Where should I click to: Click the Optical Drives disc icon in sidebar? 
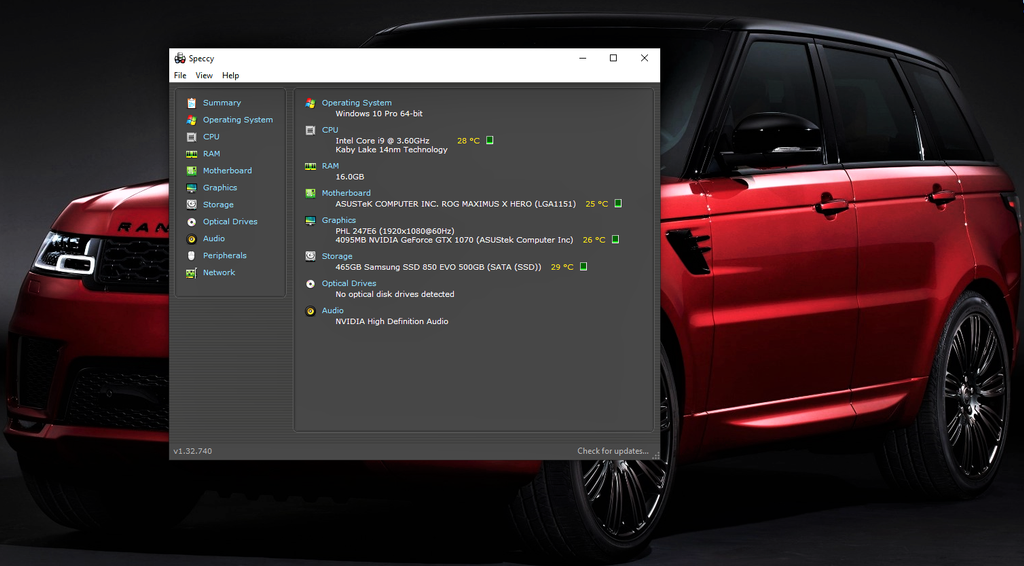tap(191, 222)
